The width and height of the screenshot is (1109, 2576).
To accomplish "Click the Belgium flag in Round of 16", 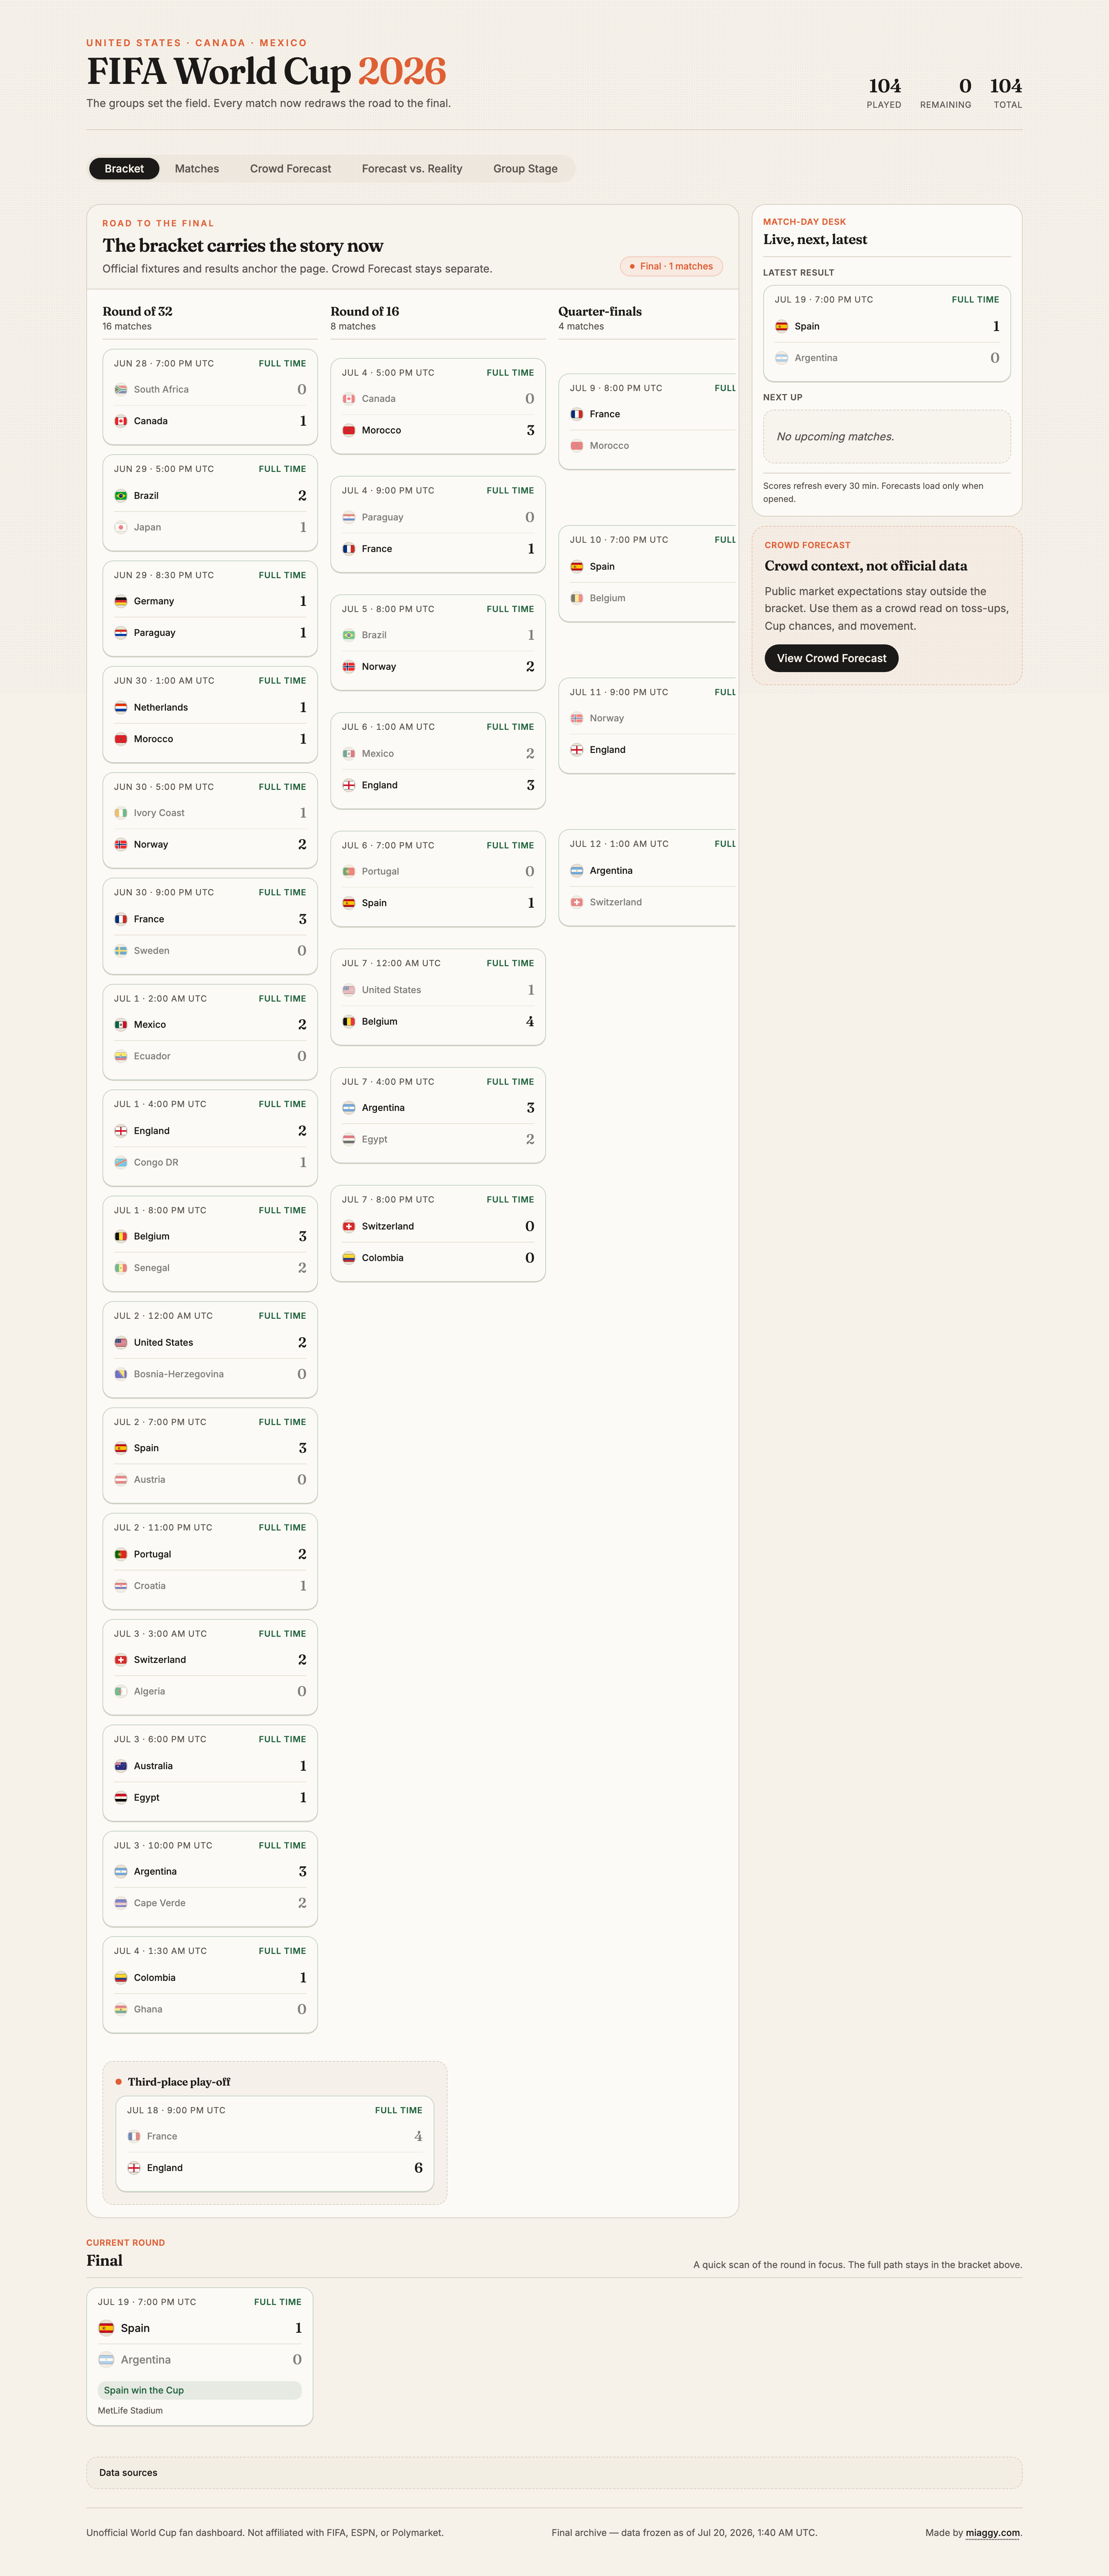I will coord(349,1021).
